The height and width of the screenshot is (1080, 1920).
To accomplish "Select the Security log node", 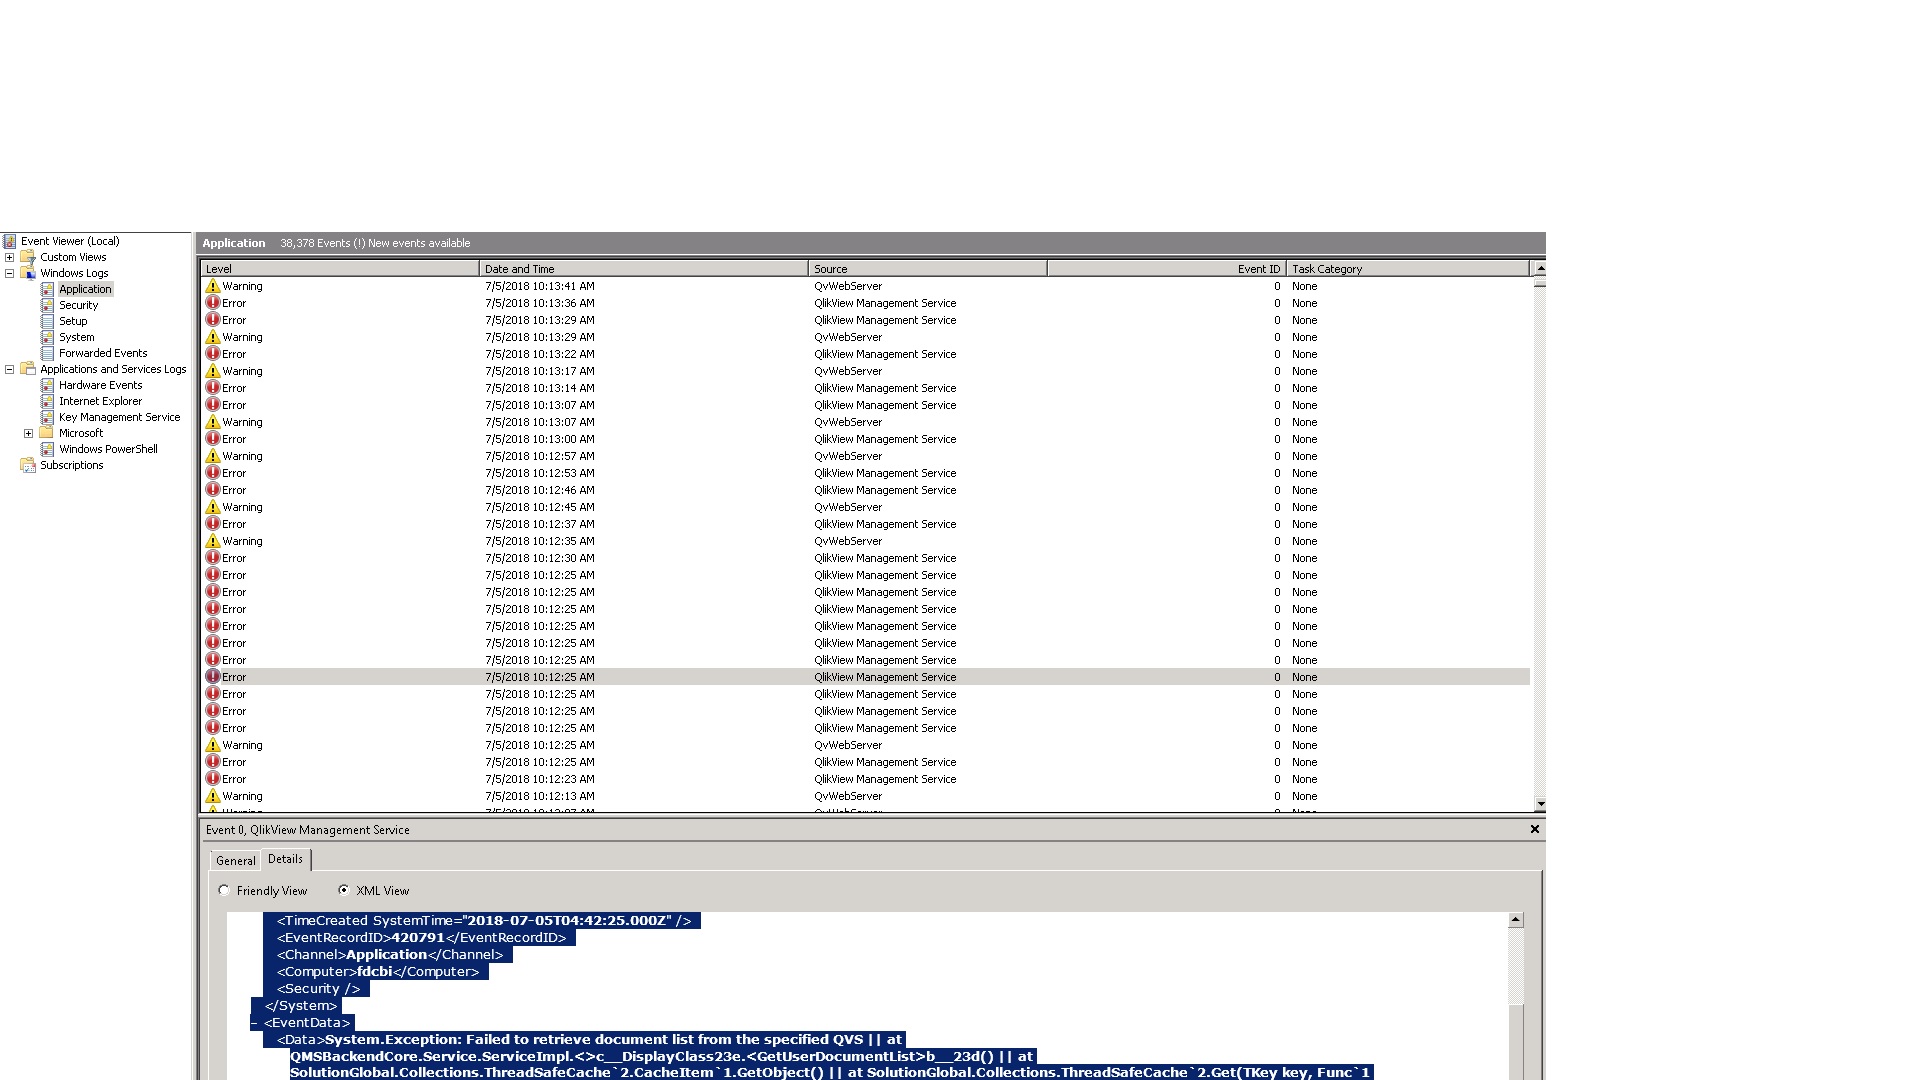I will [x=79, y=305].
